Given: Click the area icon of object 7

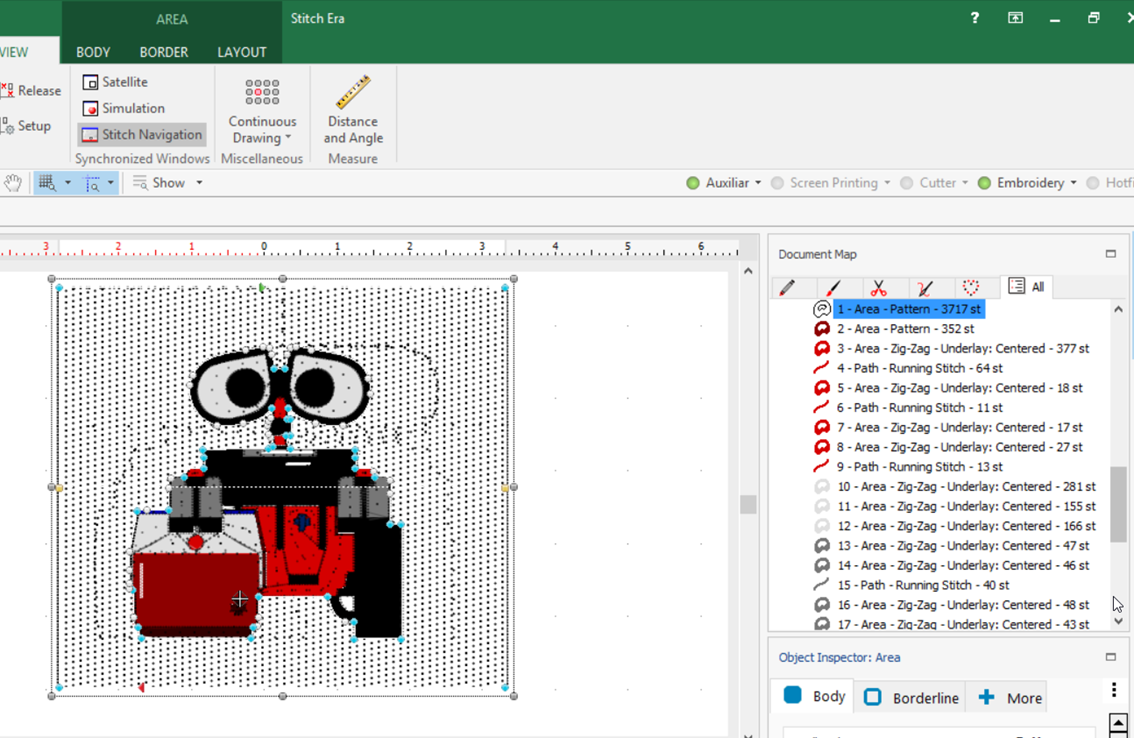Looking at the screenshot, I should [822, 427].
